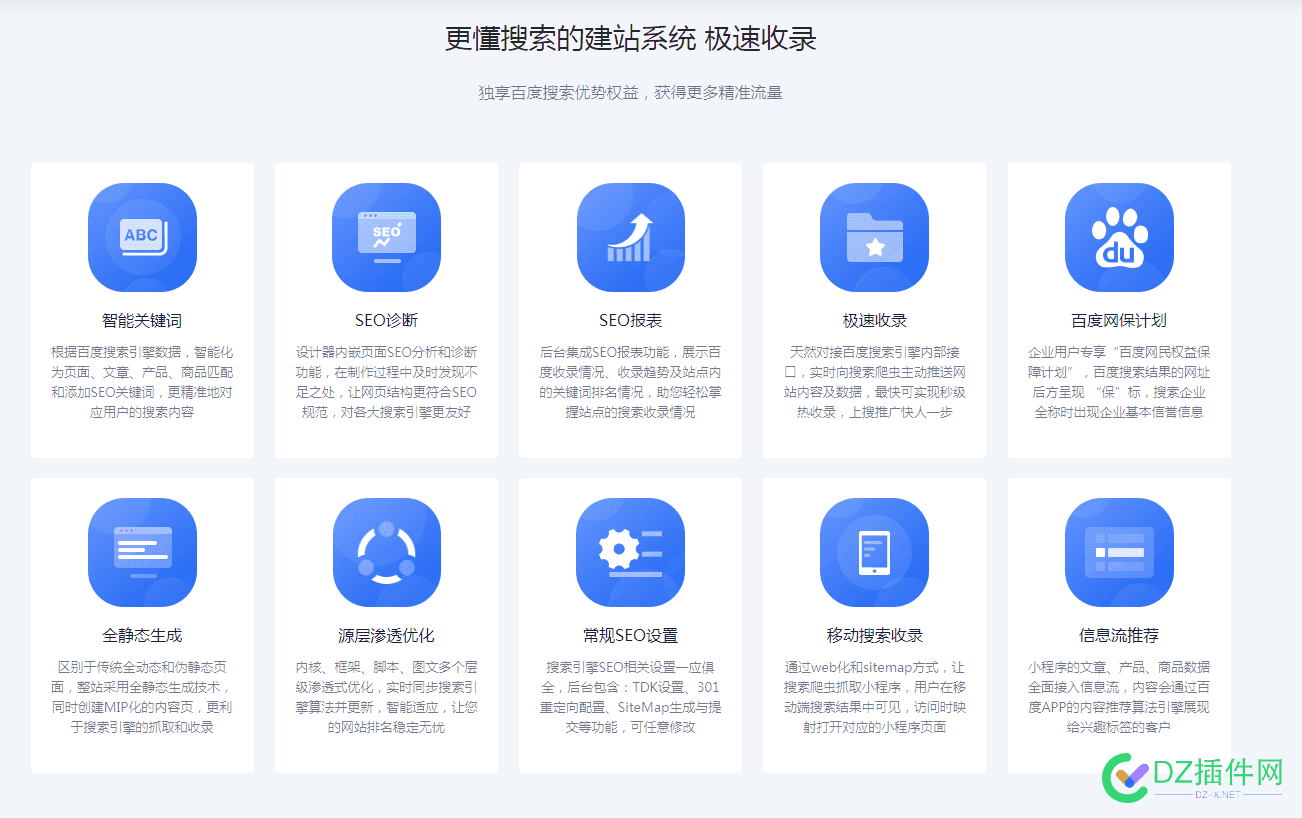Click the rising chart icon for SEO报表
This screenshot has height=818, width=1302.
630,237
